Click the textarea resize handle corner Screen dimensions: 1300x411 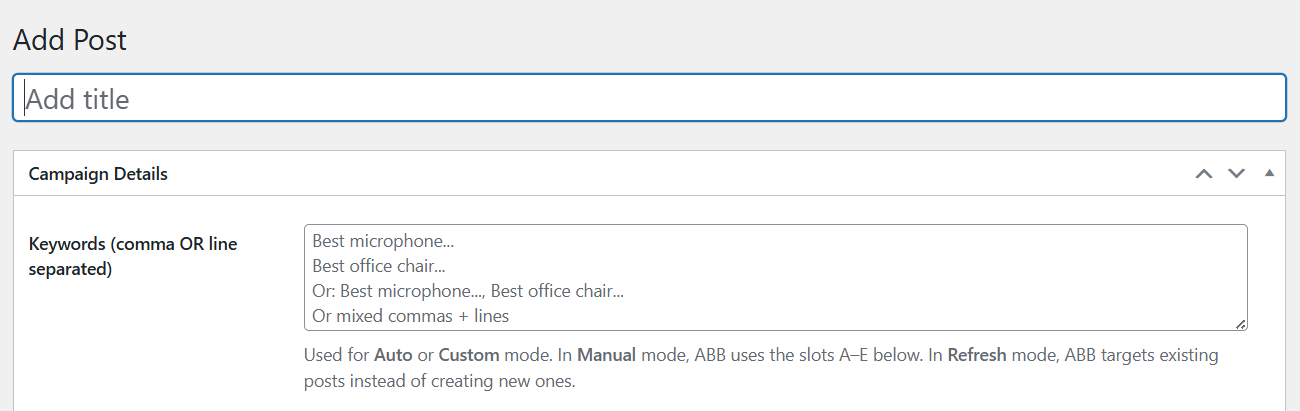click(x=1241, y=324)
